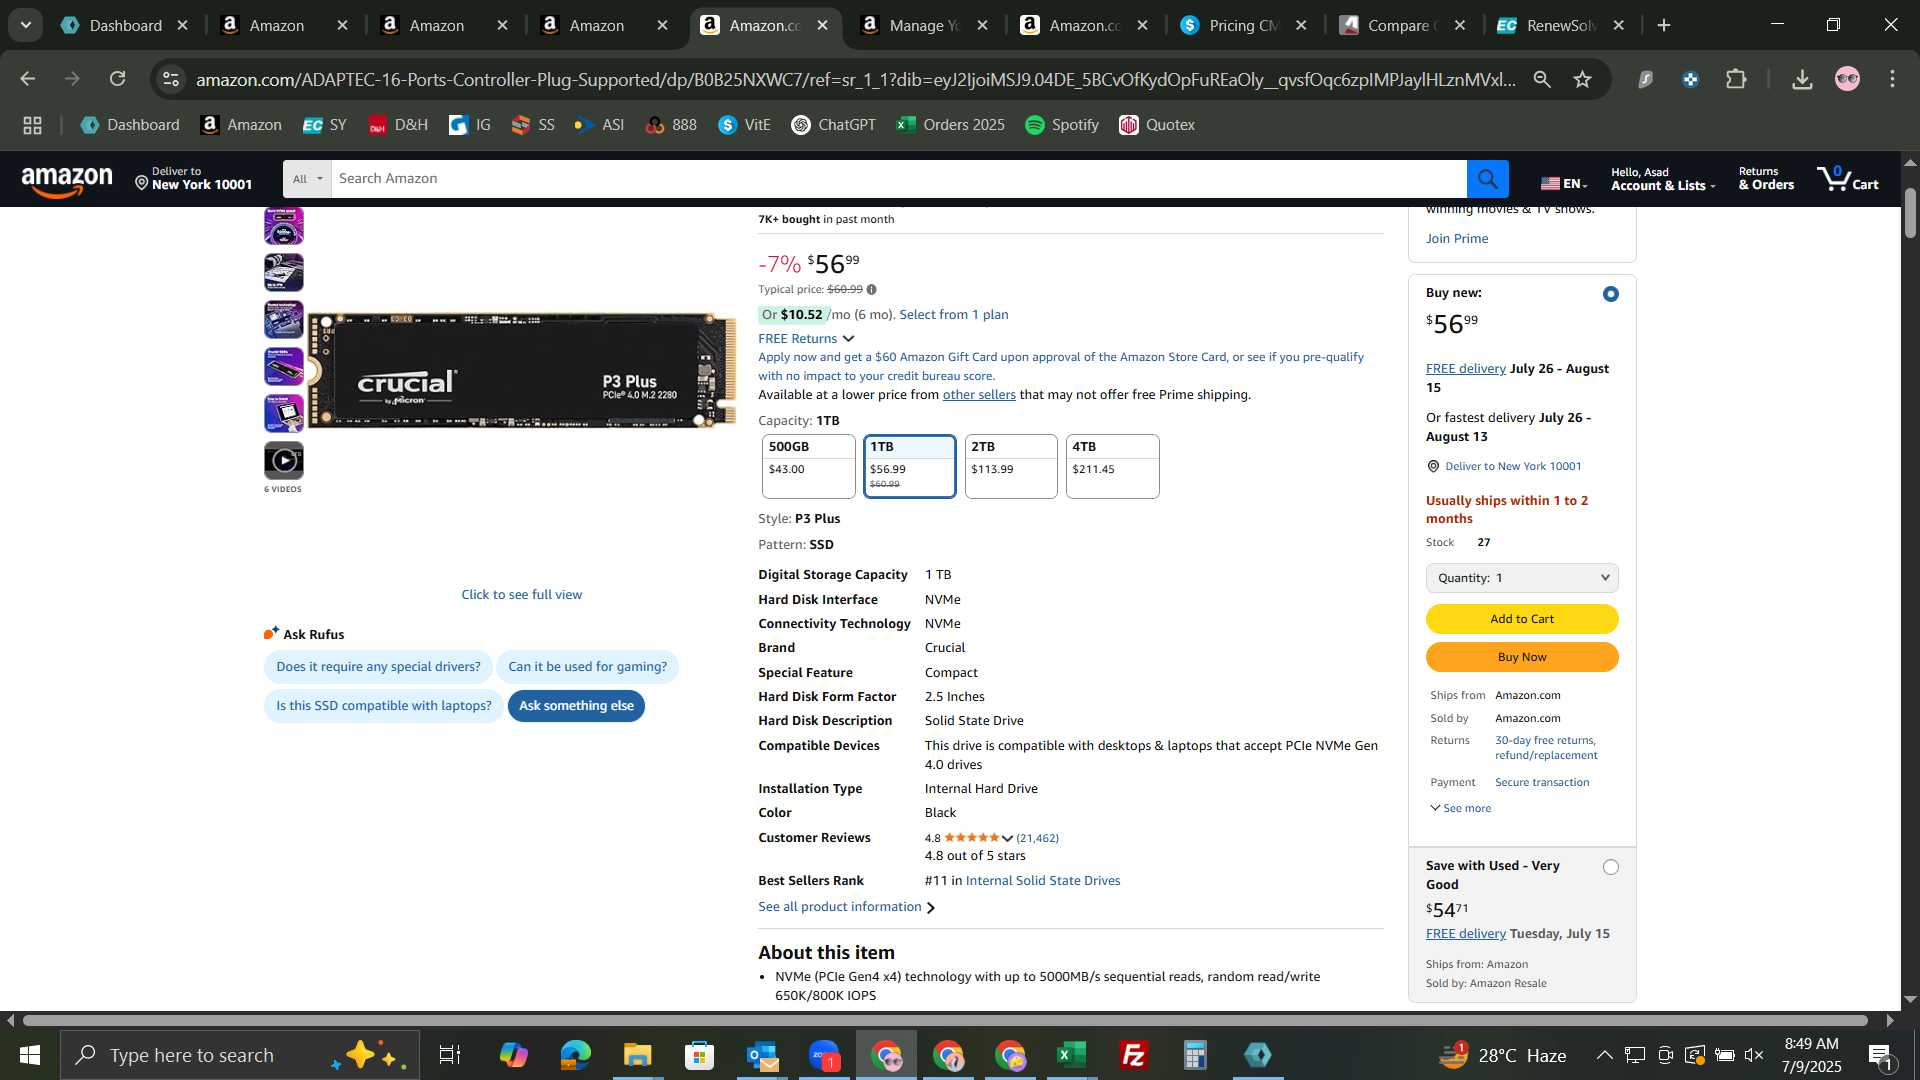Click Join Prime link

[1457, 239]
